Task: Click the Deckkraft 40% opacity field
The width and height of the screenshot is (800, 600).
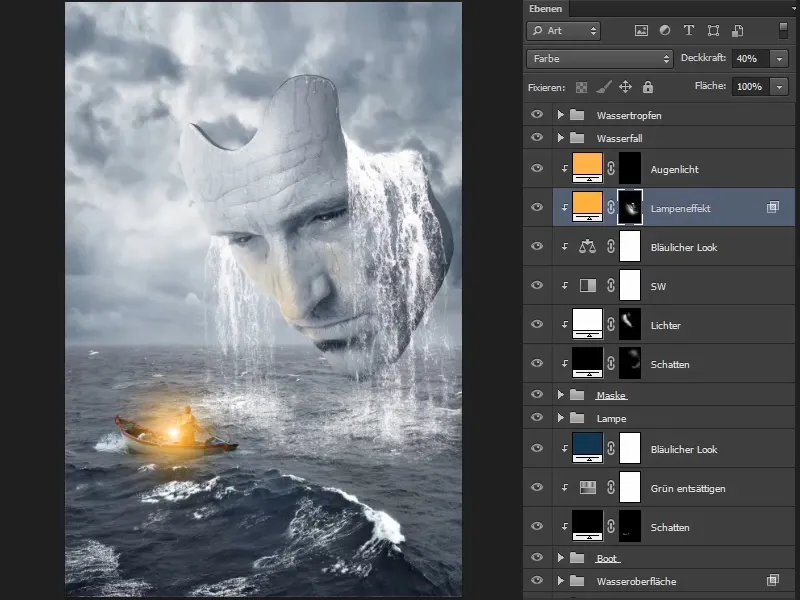Action: [x=751, y=59]
